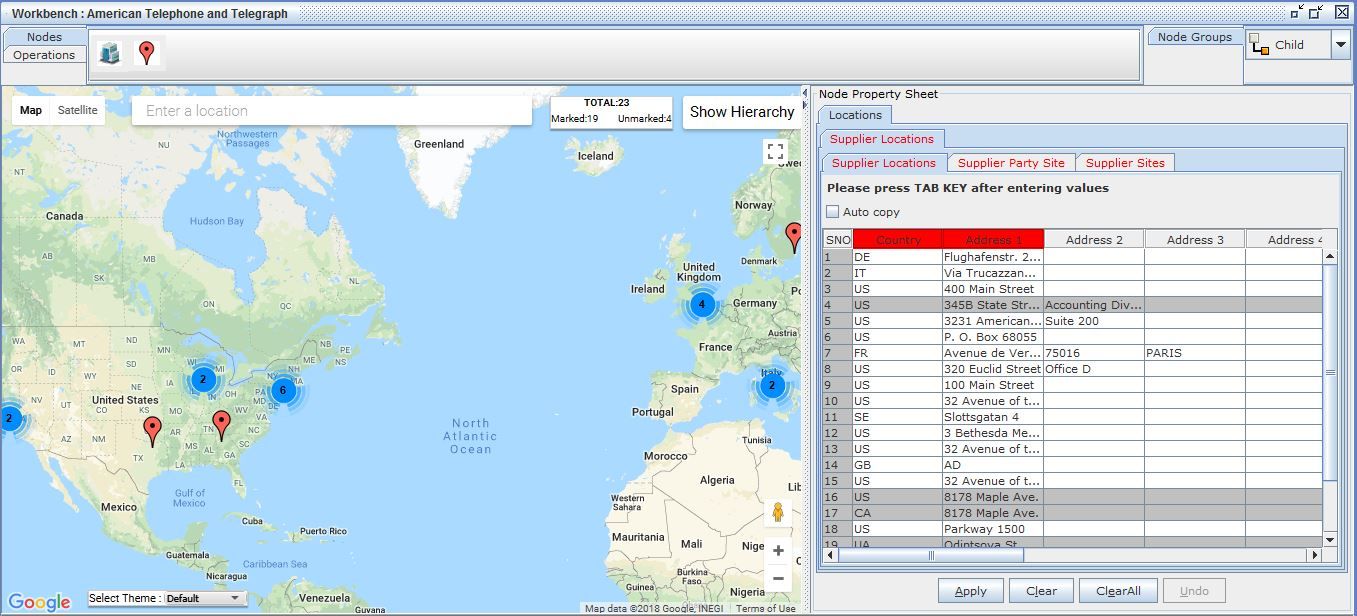Open the Supplier Sites tab

(x=1125, y=163)
